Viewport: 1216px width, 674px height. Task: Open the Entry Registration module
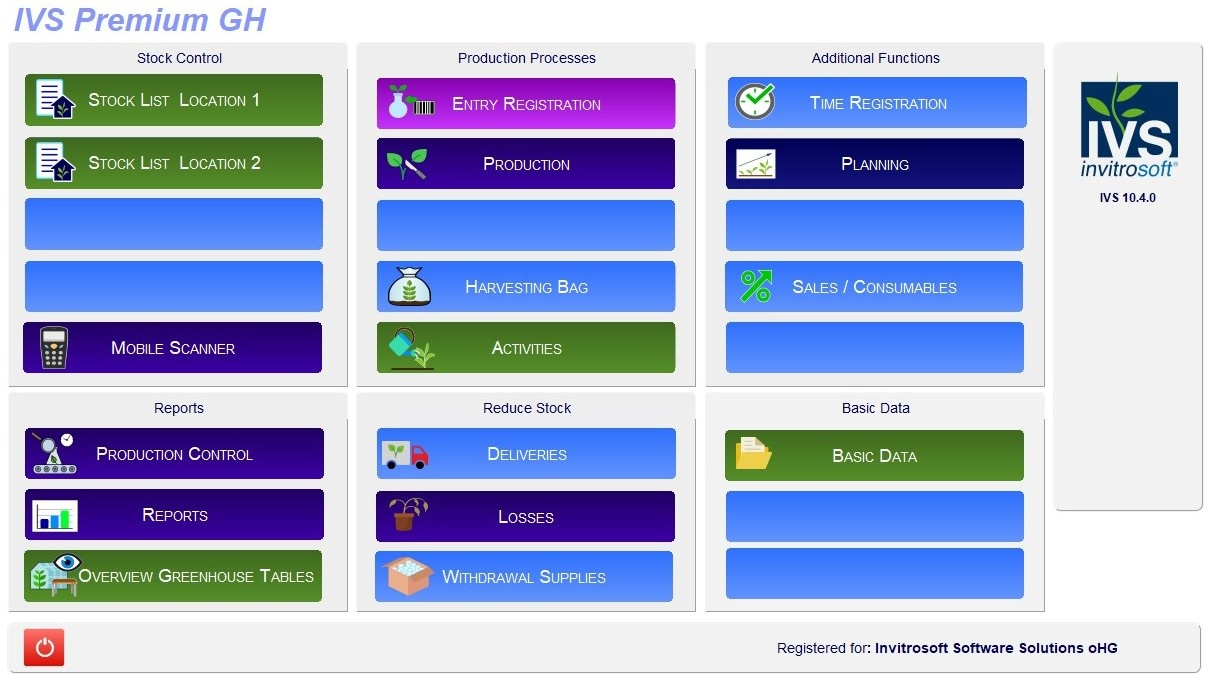tap(526, 103)
